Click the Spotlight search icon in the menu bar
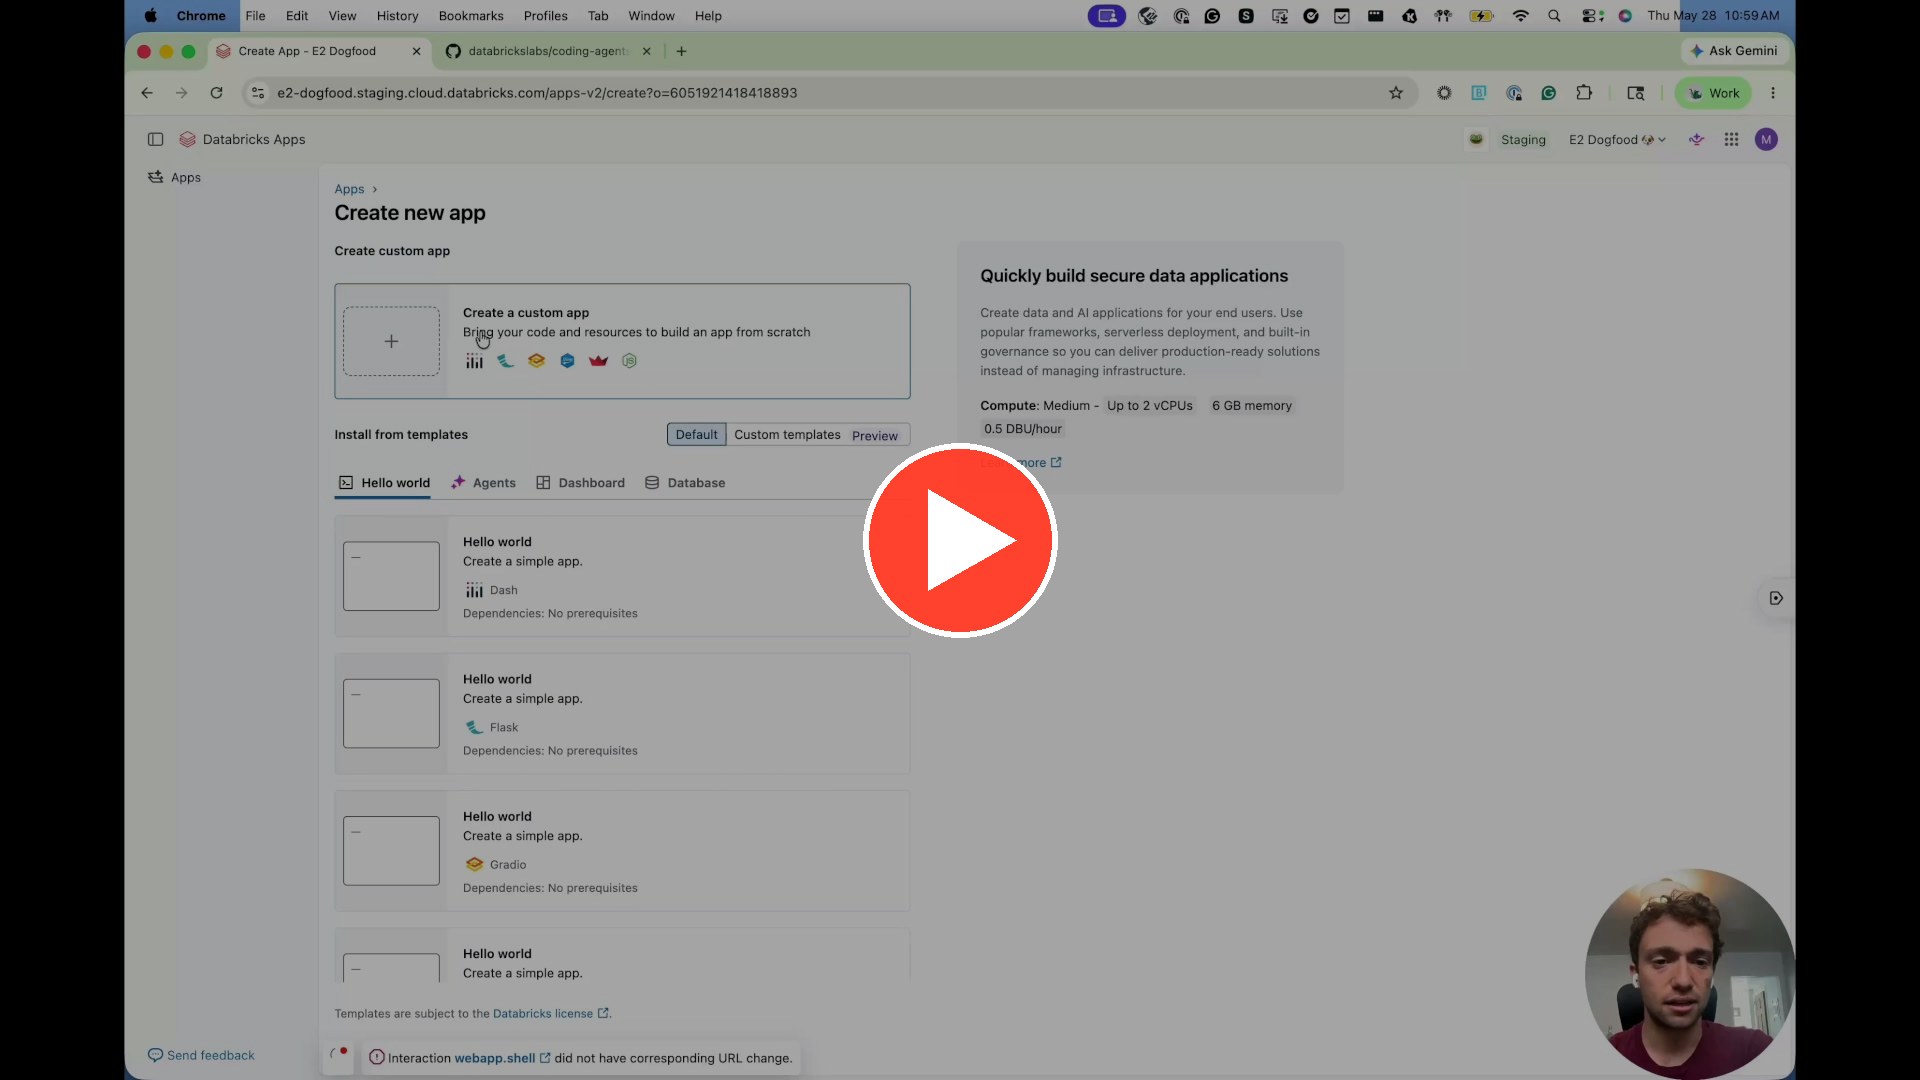The width and height of the screenshot is (1920, 1080). pyautogui.click(x=1554, y=16)
